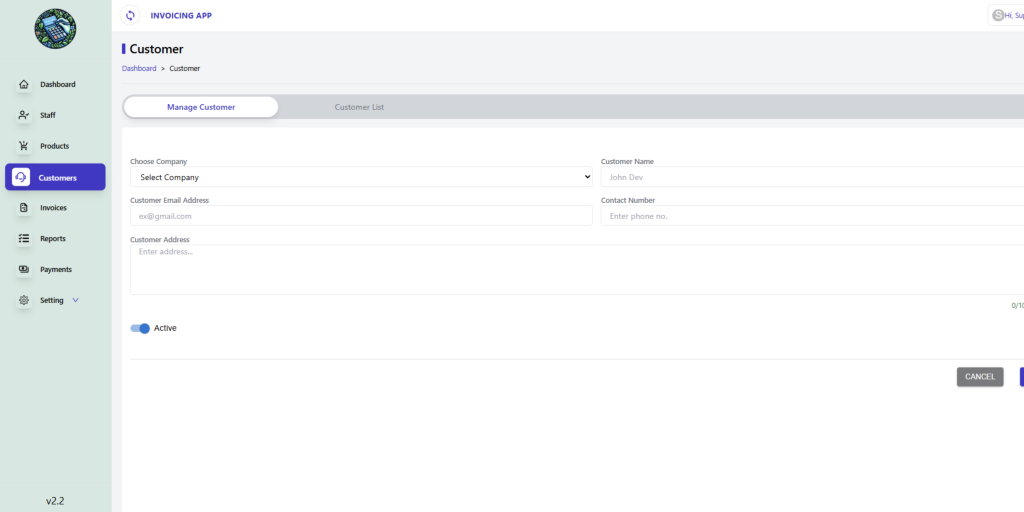Viewport: 1024px width, 512px height.
Task: Click into the Customer Name field
Action: point(810,177)
